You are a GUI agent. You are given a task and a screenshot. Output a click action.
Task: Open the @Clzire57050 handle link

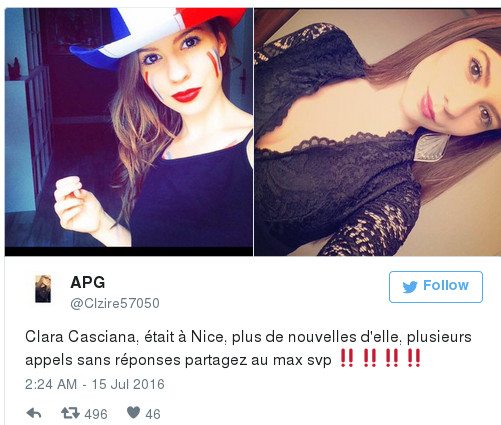click(x=115, y=303)
